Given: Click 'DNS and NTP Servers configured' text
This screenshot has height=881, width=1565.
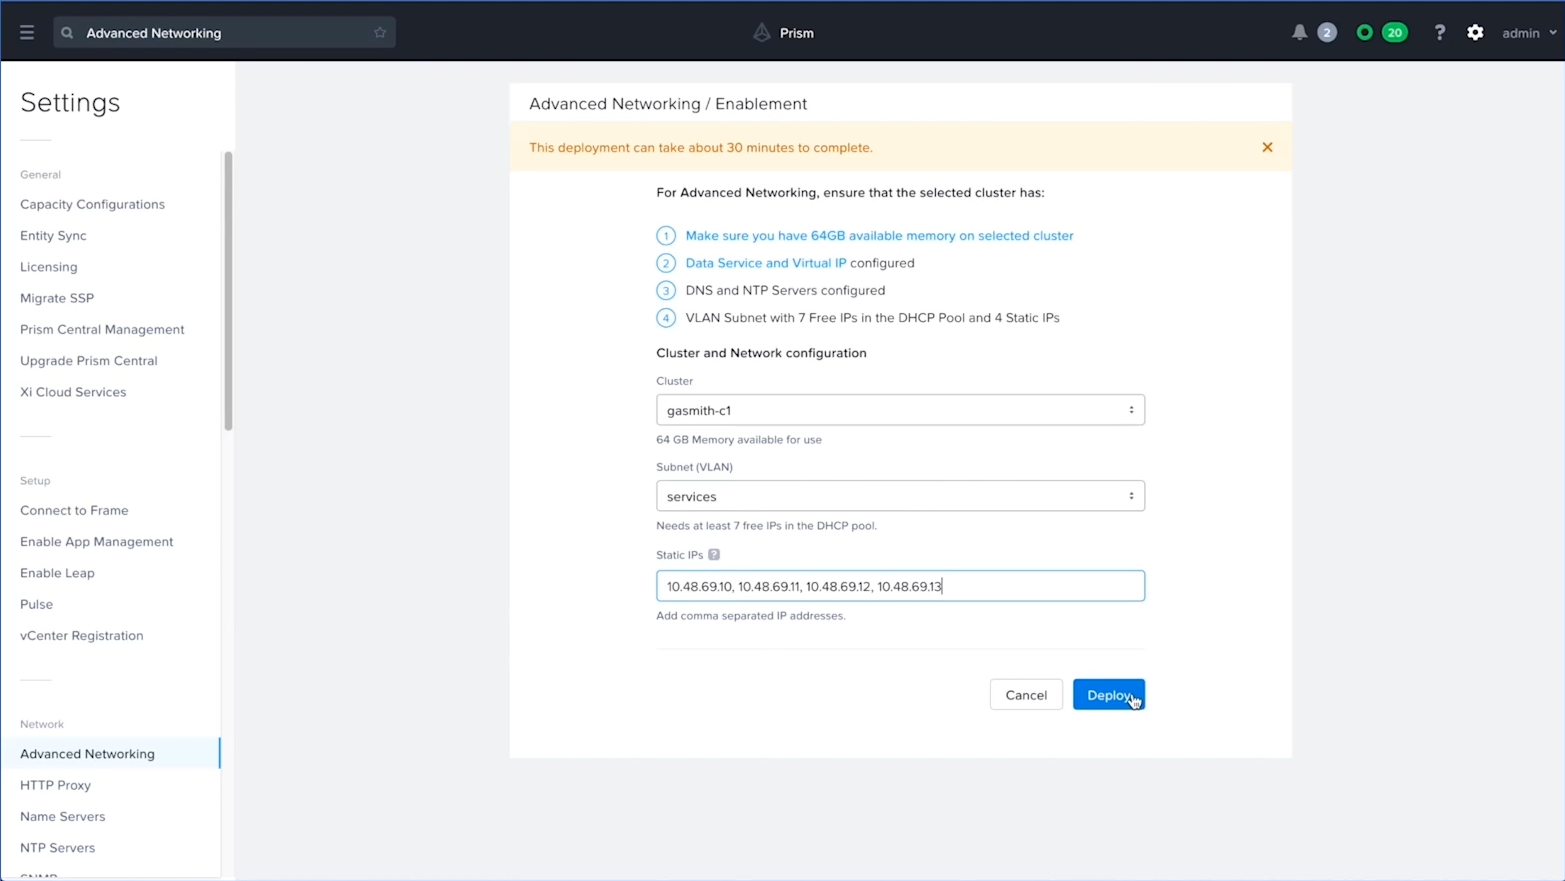Looking at the screenshot, I should click(785, 291).
